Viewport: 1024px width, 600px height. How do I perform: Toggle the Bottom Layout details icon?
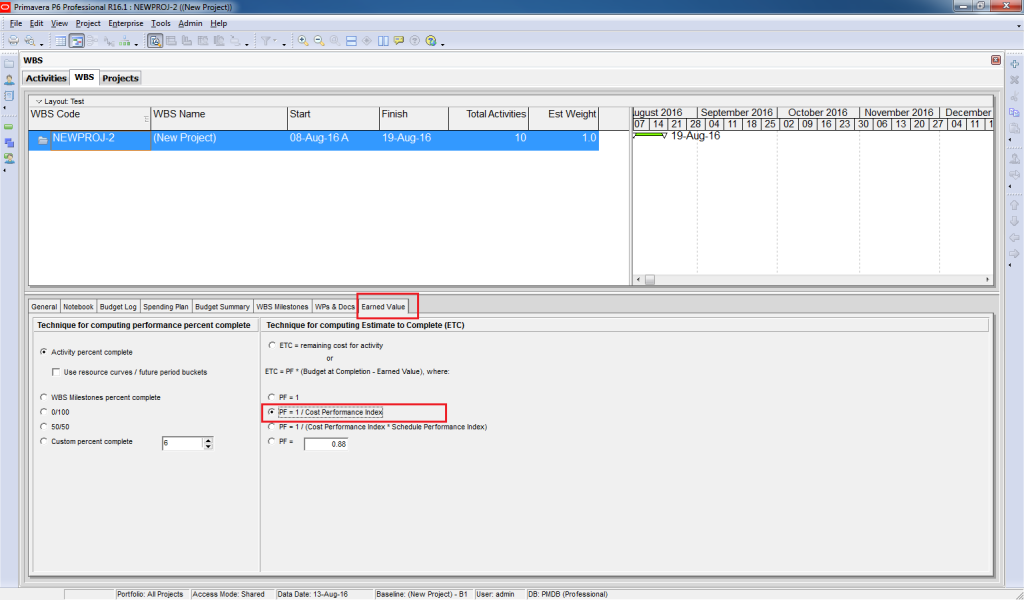(155, 40)
